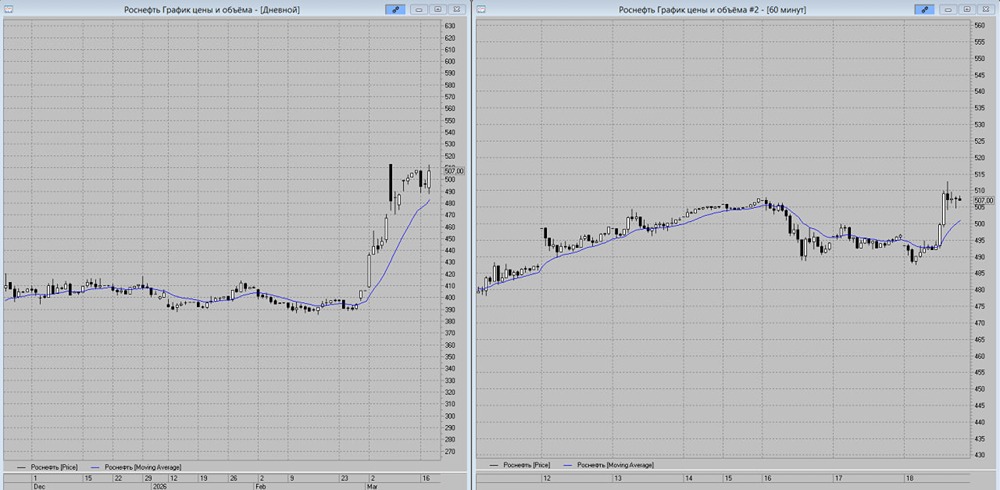Minimize the 60 минут chart window
Viewport: 1000px width, 490px height.
tap(949, 10)
